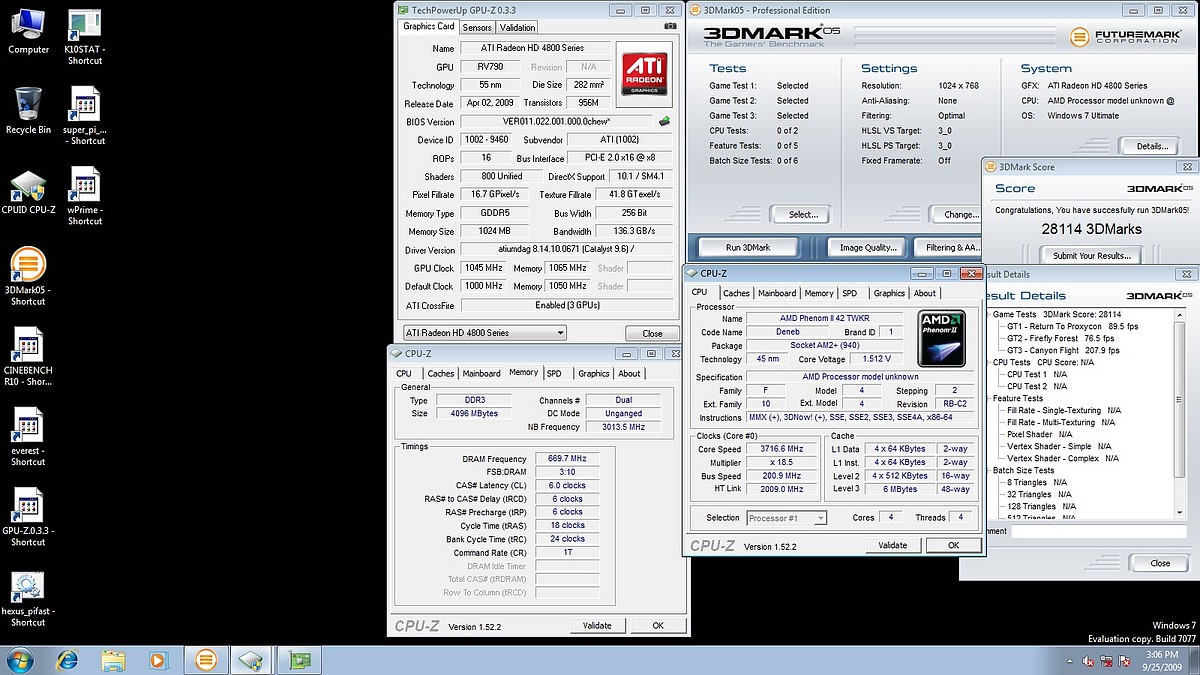This screenshot has width=1200, height=675.
Task: Select the everest shortcut icon
Action: click(x=28, y=438)
